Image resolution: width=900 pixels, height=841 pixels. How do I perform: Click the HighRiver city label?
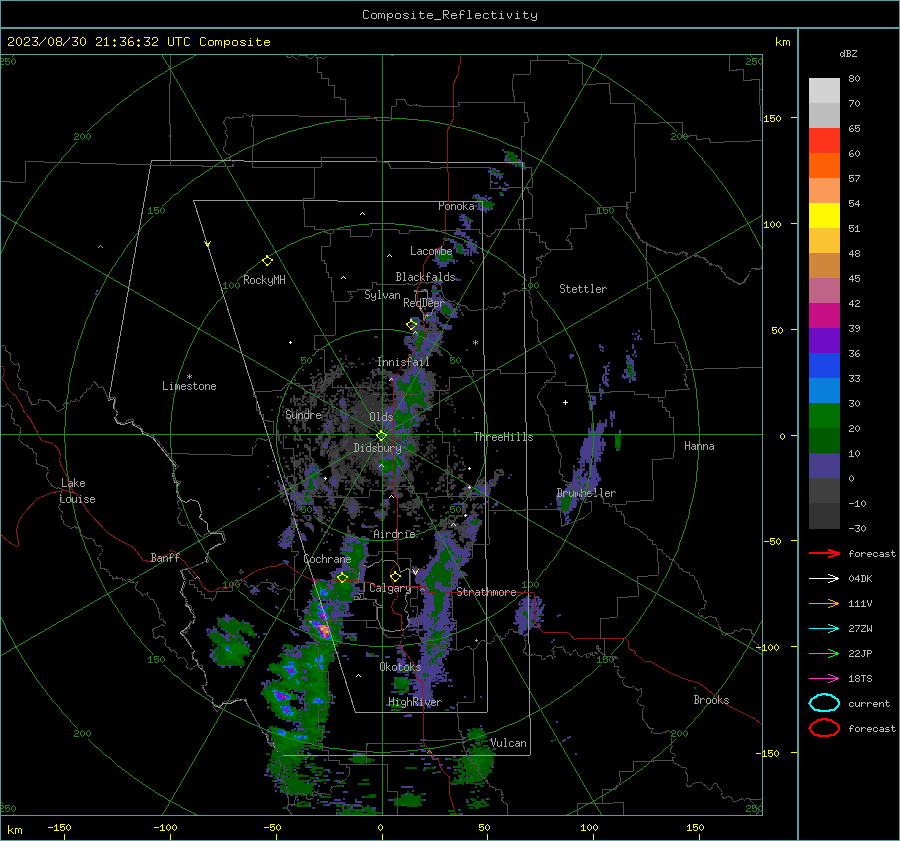pyautogui.click(x=415, y=702)
